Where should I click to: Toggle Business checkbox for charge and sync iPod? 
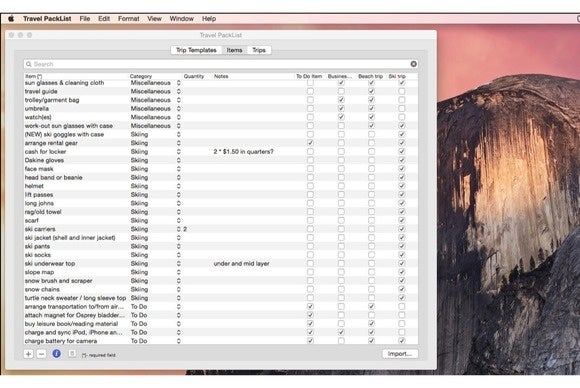[341, 332]
